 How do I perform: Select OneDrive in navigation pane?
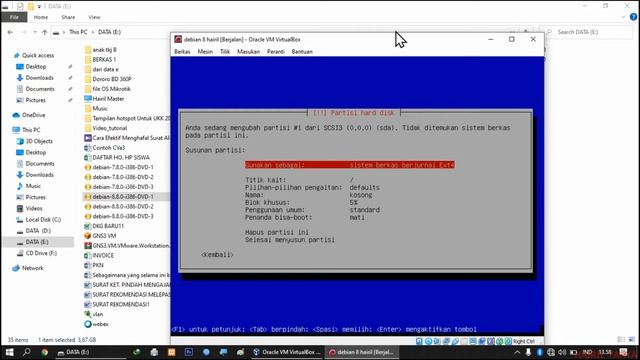(x=33, y=115)
